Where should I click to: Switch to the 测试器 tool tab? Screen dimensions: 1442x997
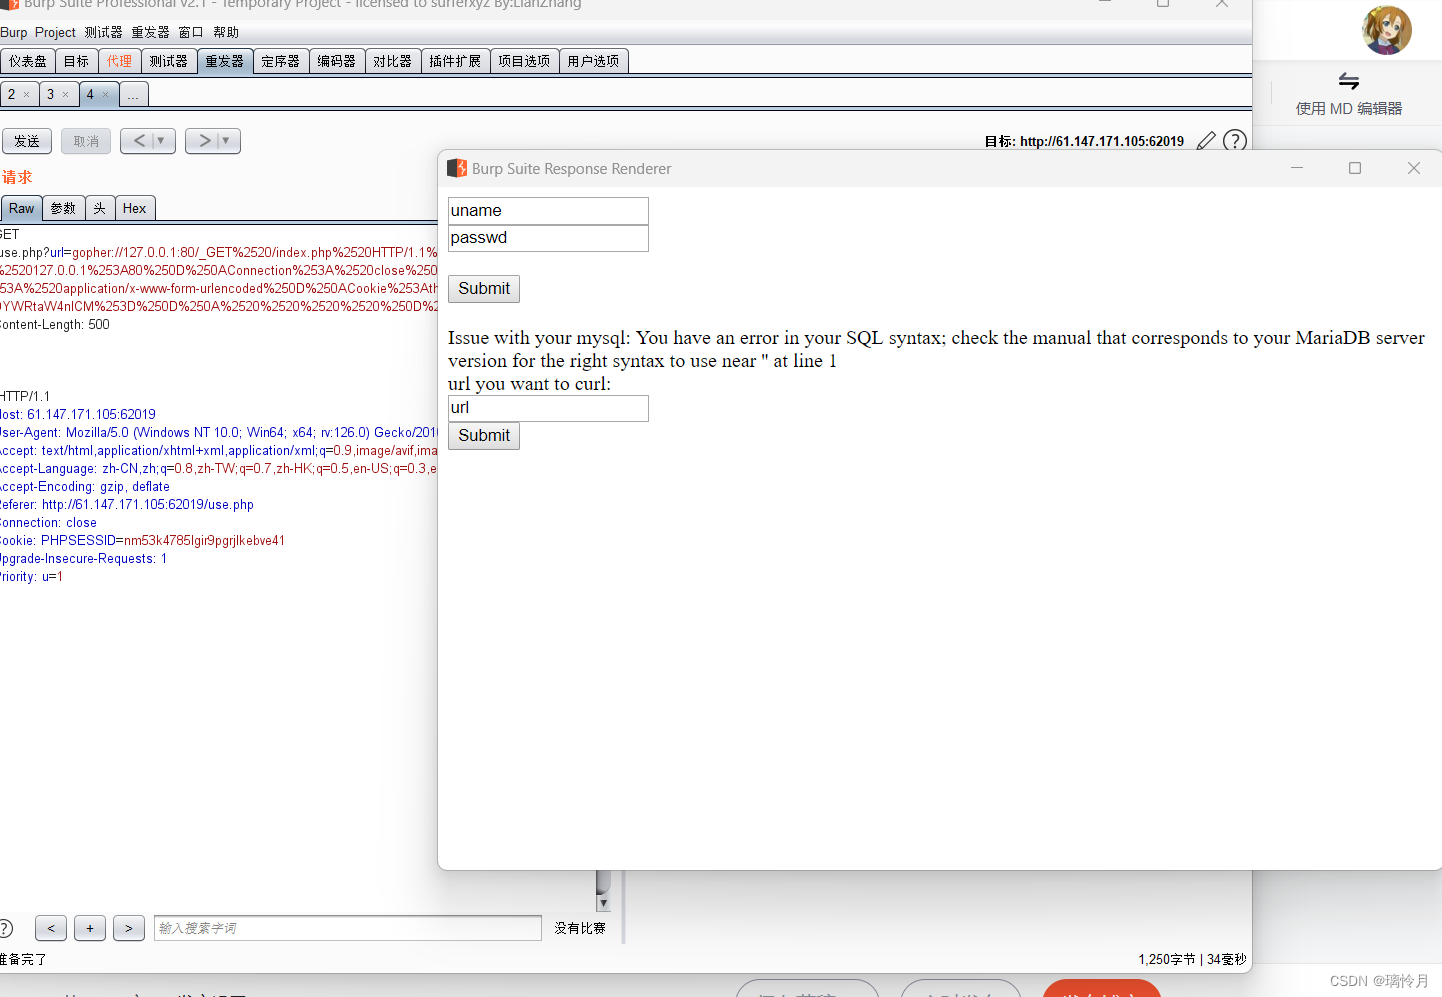point(169,61)
